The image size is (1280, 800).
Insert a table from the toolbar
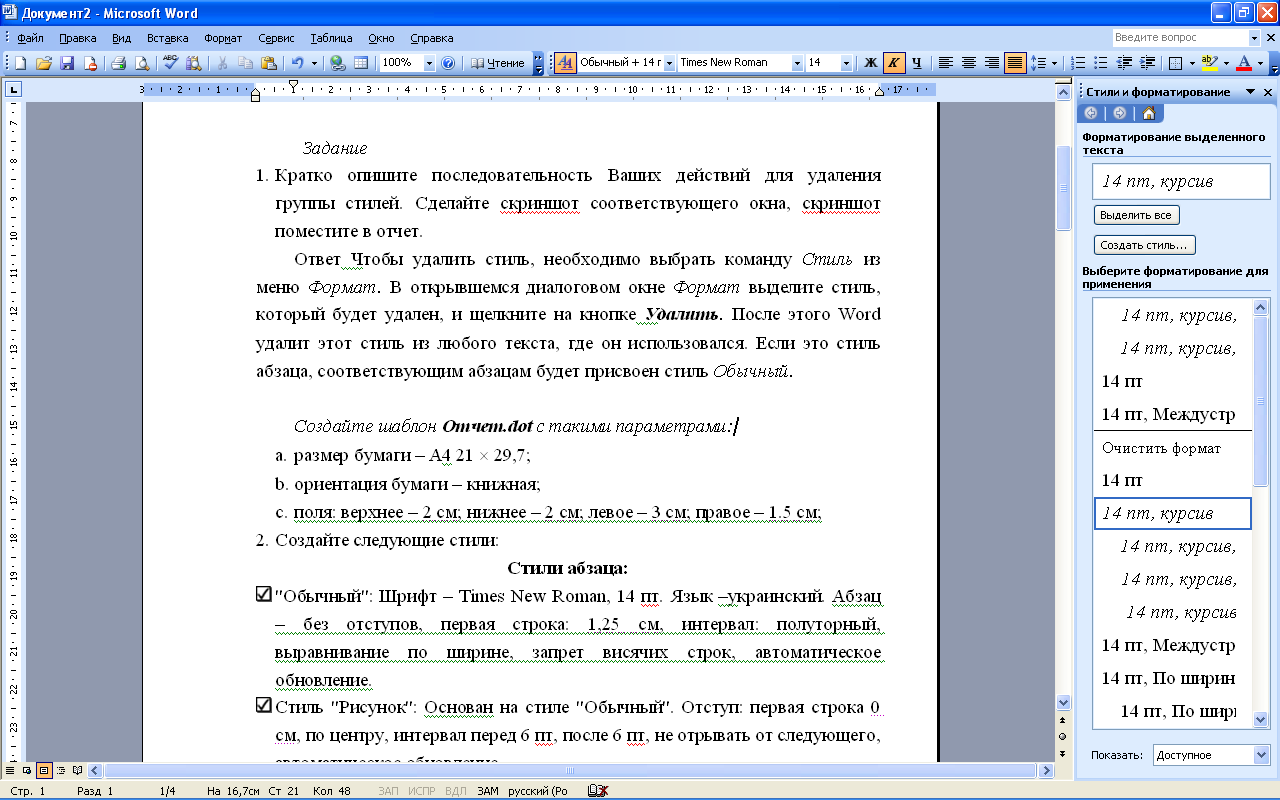(x=361, y=63)
